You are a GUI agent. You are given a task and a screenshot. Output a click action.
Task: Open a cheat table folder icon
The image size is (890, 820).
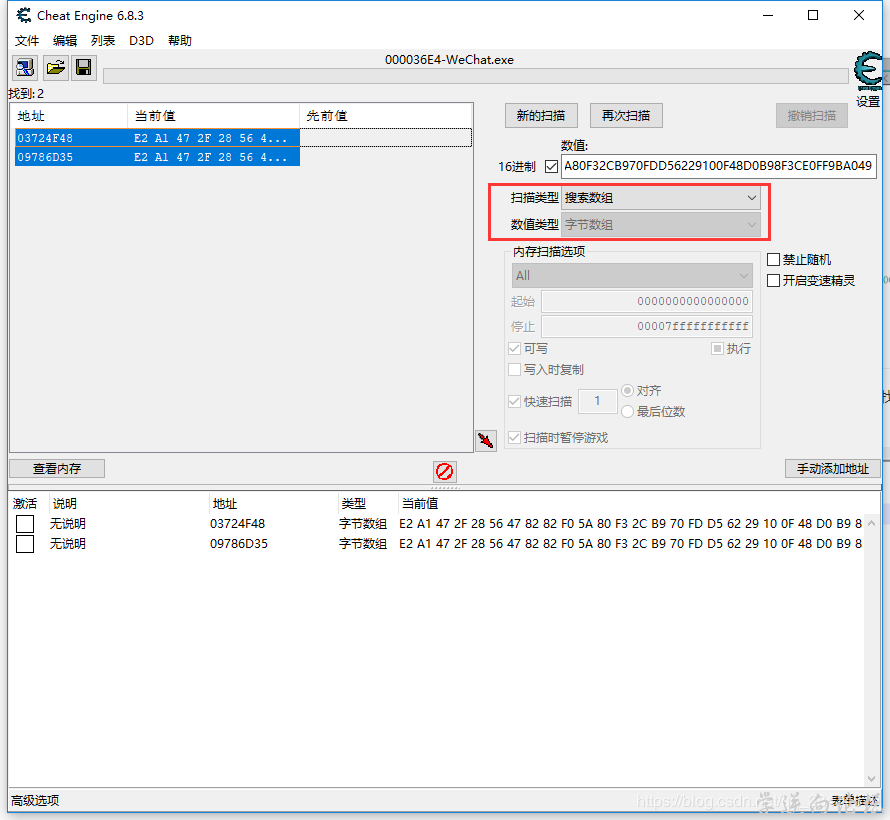[x=56, y=68]
